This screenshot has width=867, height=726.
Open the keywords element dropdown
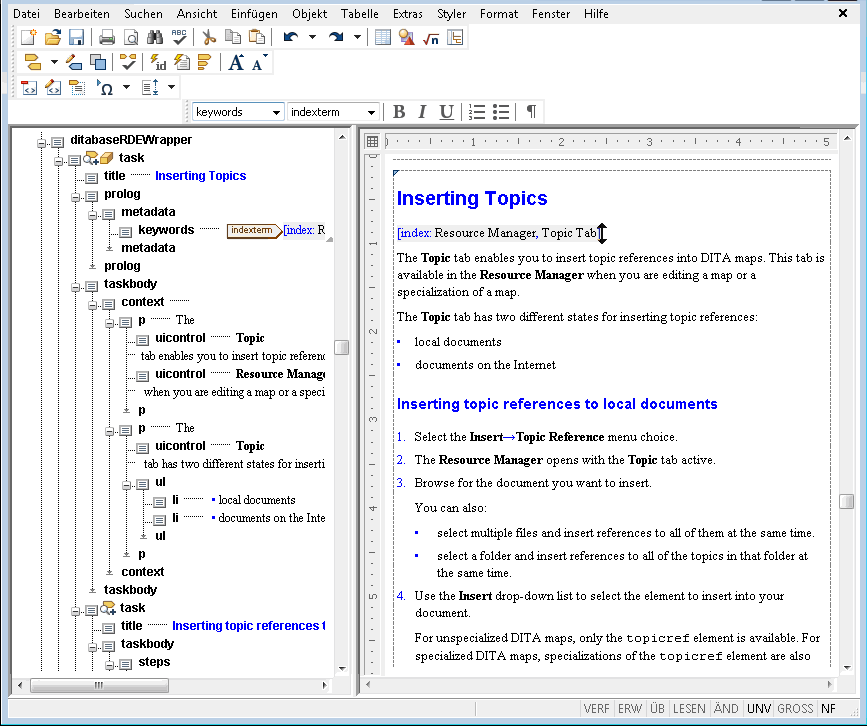click(x=276, y=112)
